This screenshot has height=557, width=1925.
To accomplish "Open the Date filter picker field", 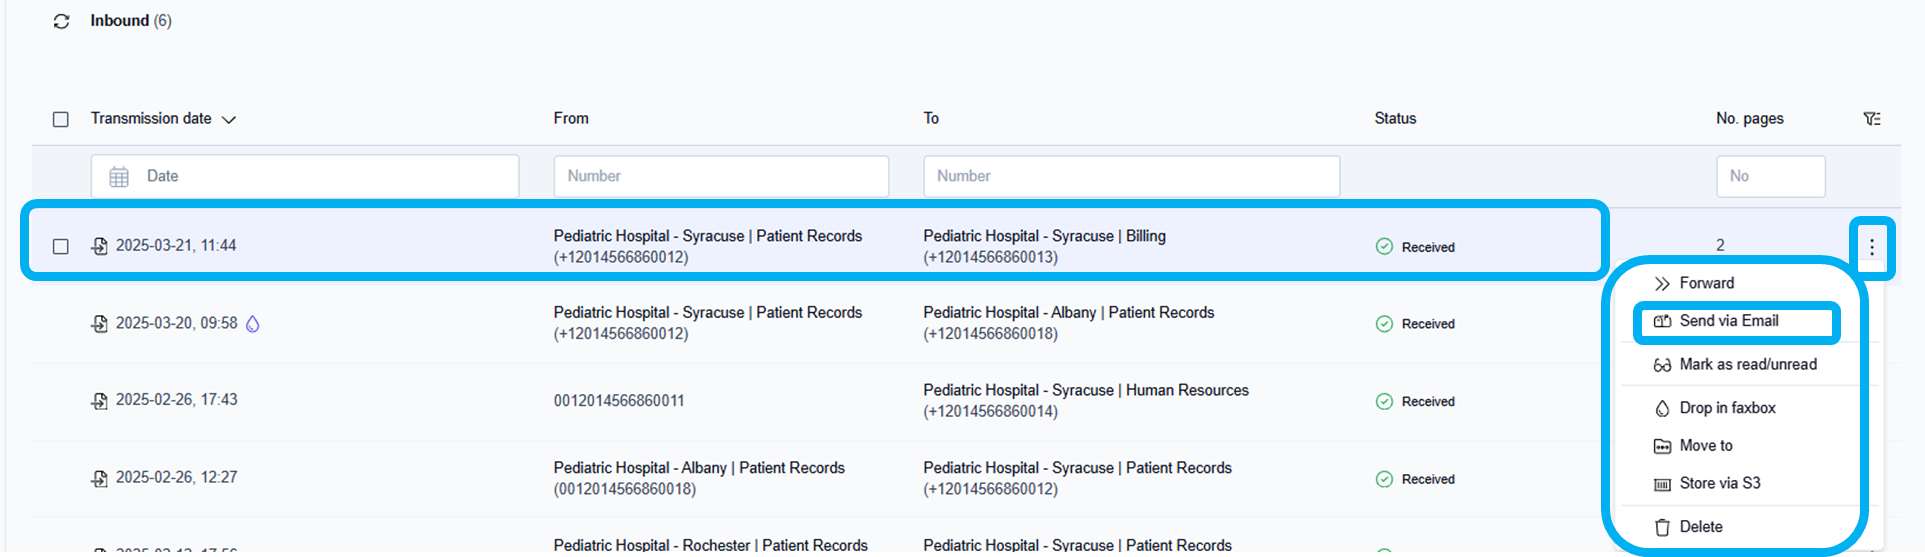I will click(x=305, y=176).
